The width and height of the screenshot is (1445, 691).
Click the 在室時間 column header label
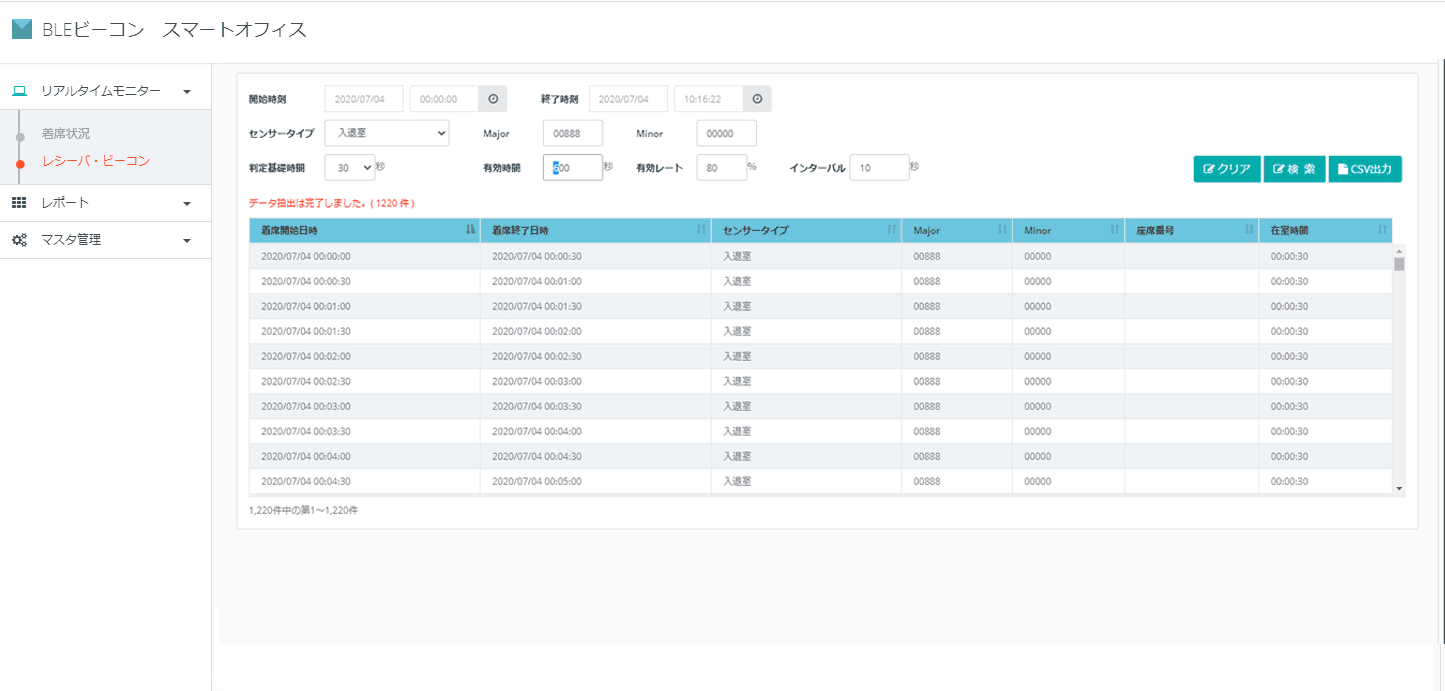1289,230
